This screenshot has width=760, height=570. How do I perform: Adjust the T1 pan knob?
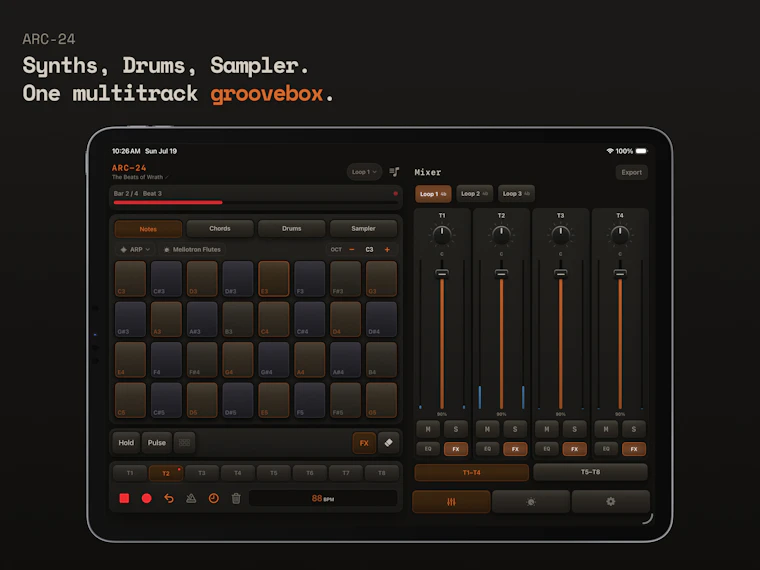442,235
